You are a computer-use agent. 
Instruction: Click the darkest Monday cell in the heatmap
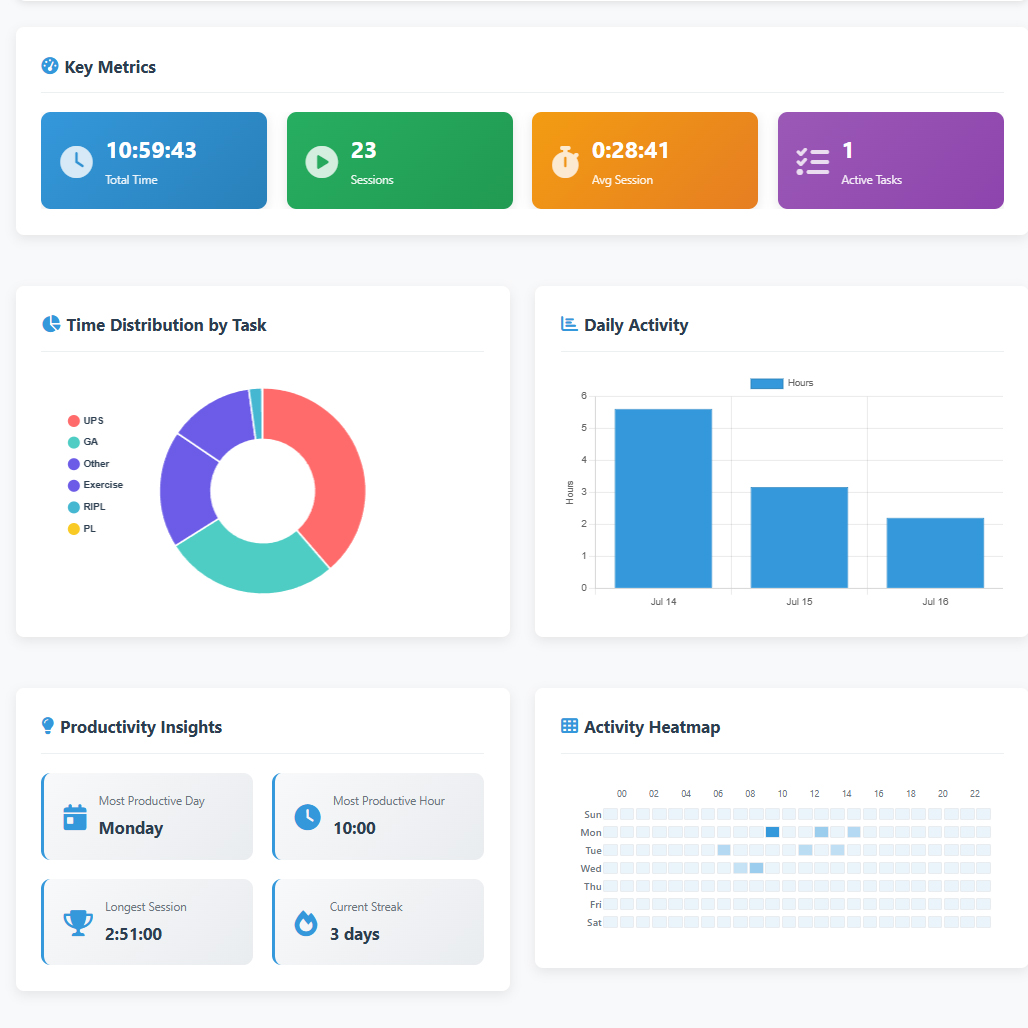pyautogui.click(x=772, y=832)
